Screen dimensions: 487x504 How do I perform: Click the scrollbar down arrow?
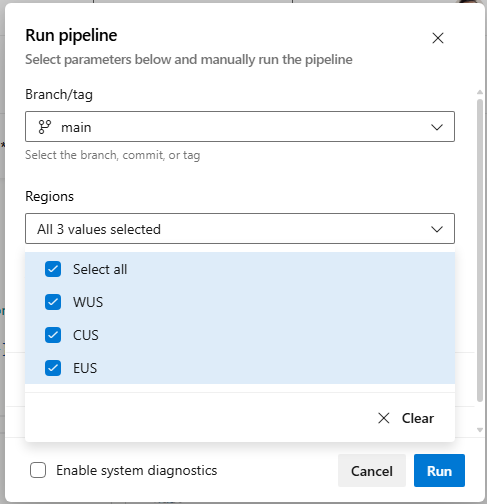pos(480,430)
